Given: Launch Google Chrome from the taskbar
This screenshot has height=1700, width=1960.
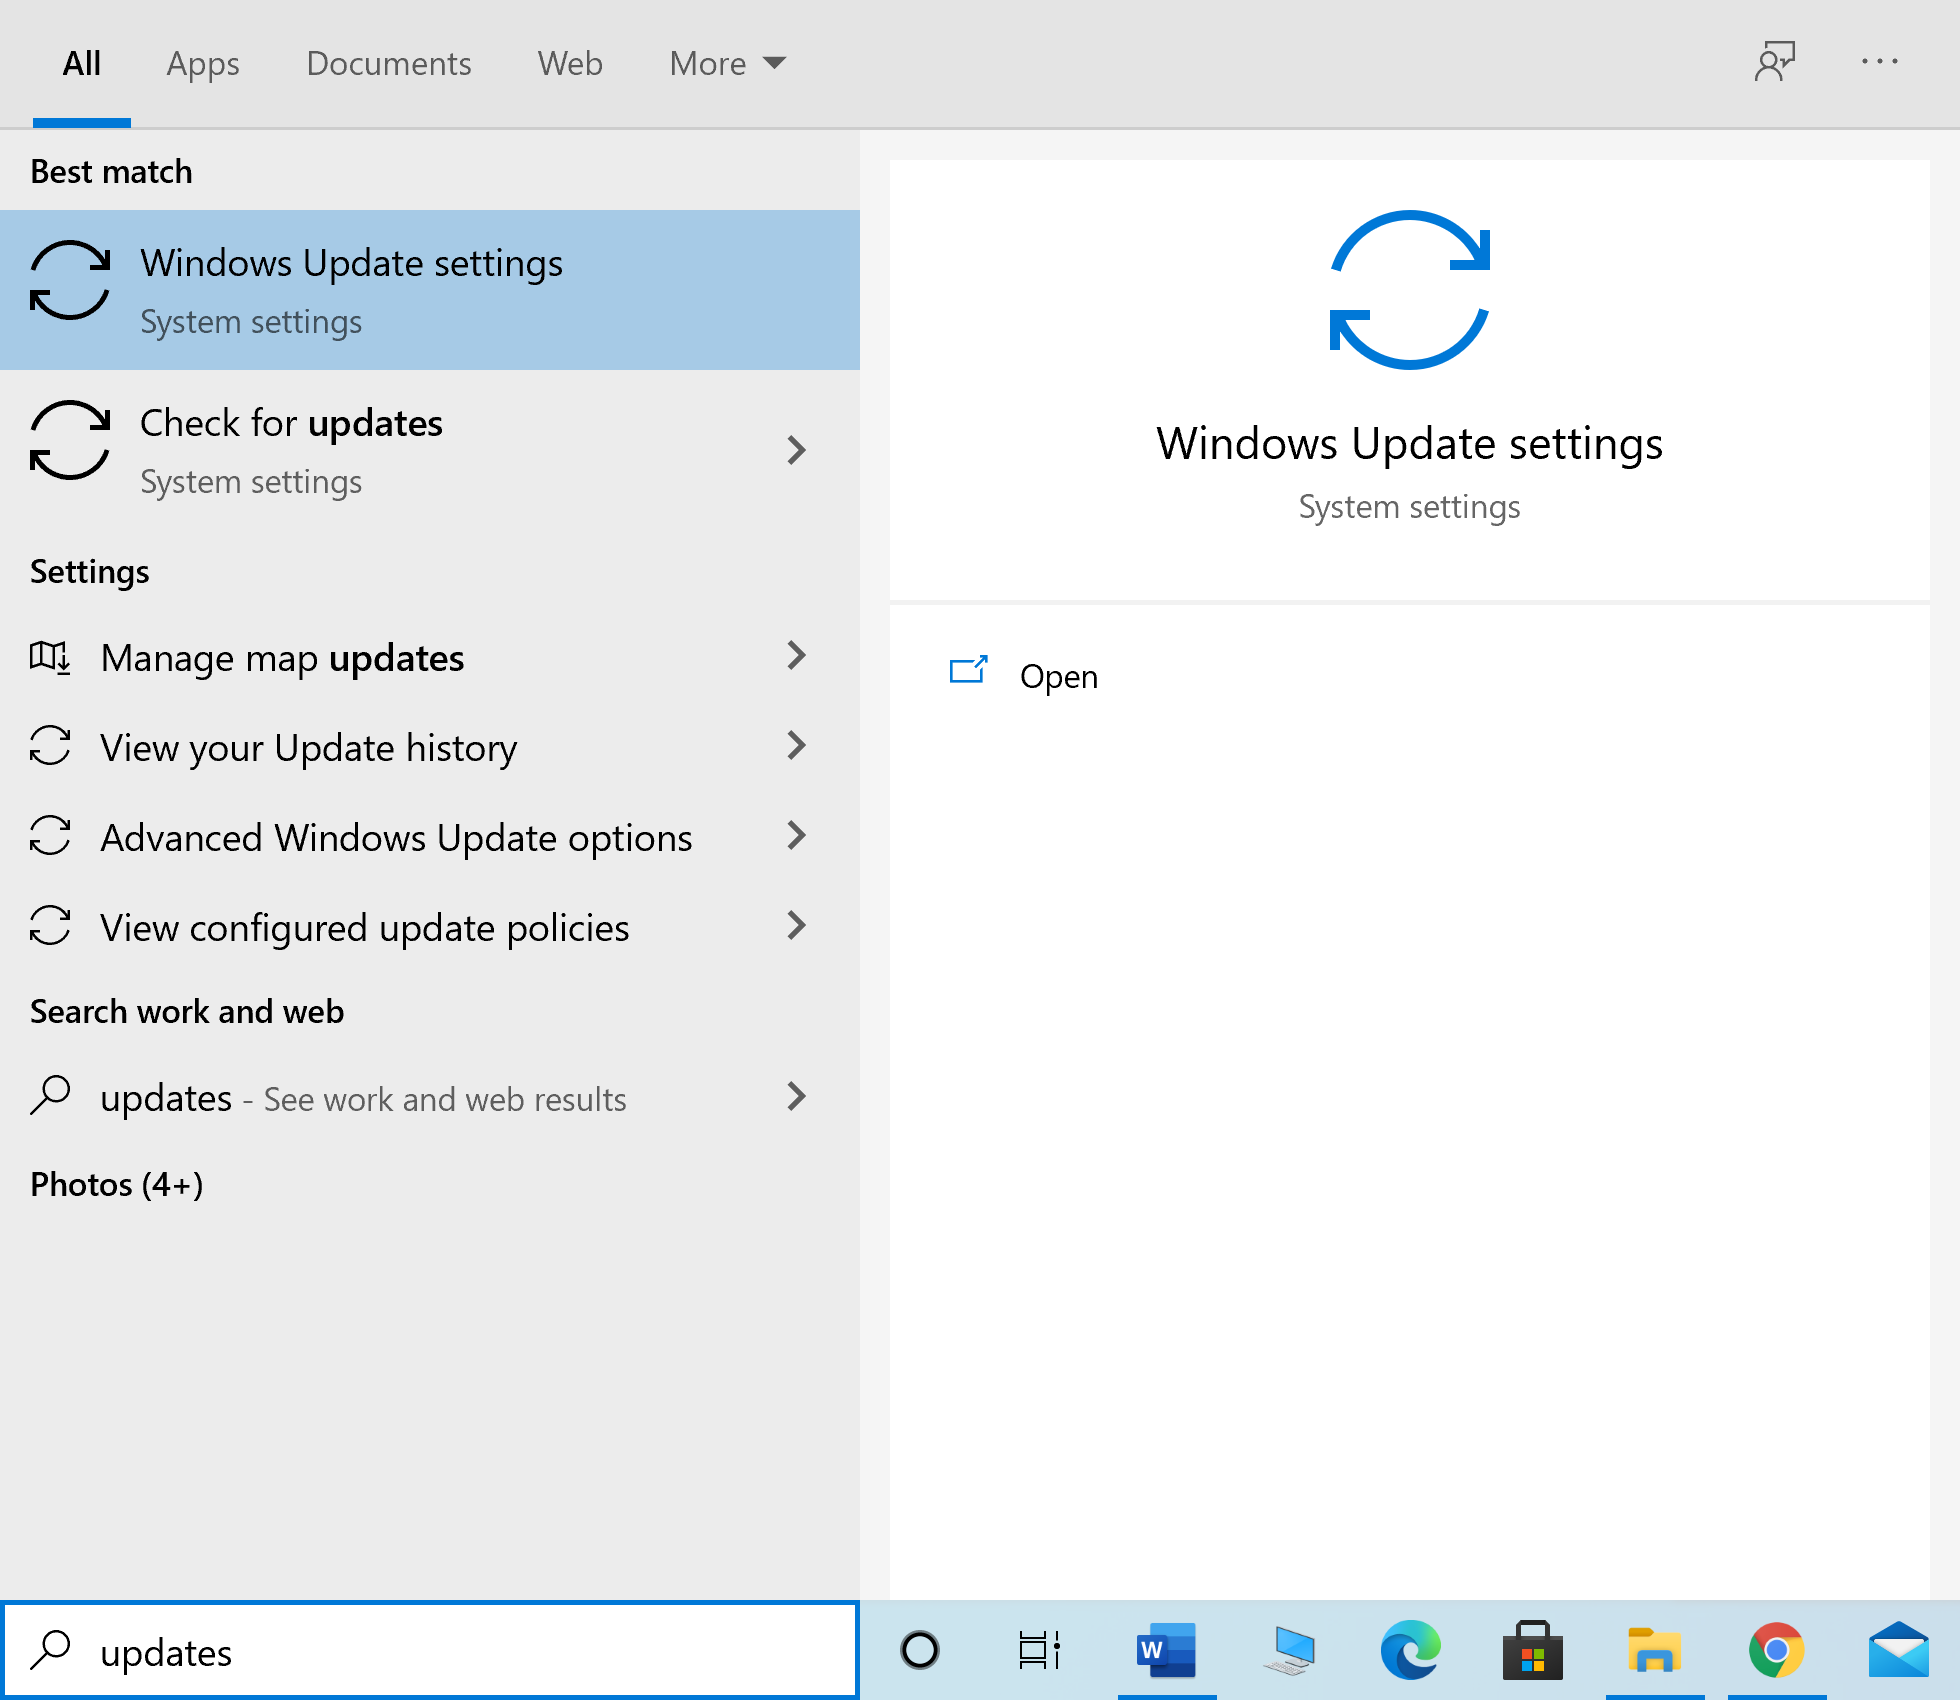Looking at the screenshot, I should (x=1776, y=1650).
